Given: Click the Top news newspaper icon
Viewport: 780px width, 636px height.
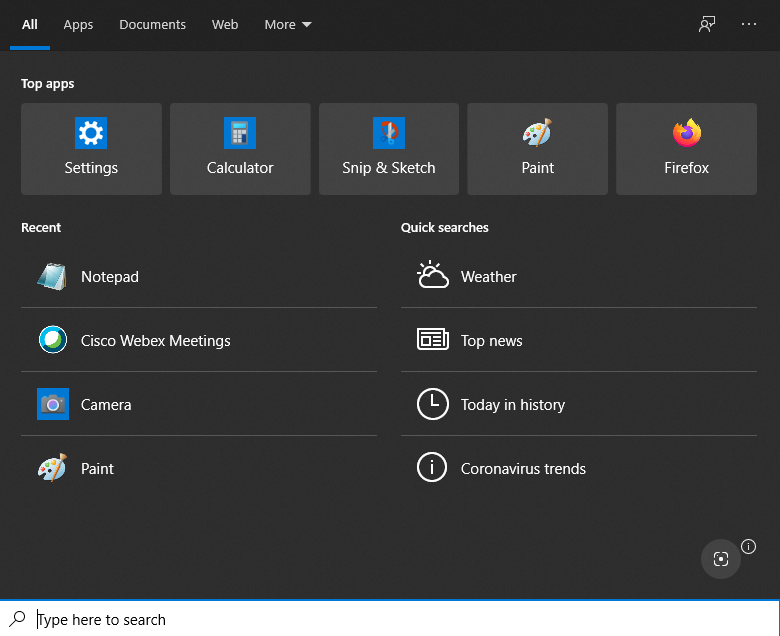Looking at the screenshot, I should click(x=433, y=340).
